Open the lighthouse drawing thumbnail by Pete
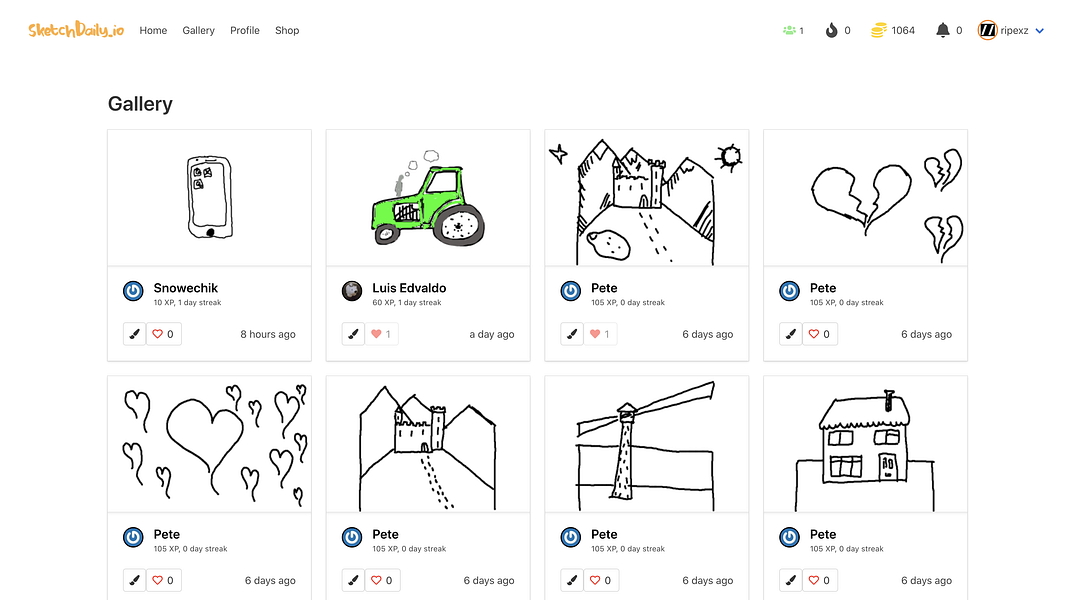This screenshot has width=1075, height=600. [646, 443]
